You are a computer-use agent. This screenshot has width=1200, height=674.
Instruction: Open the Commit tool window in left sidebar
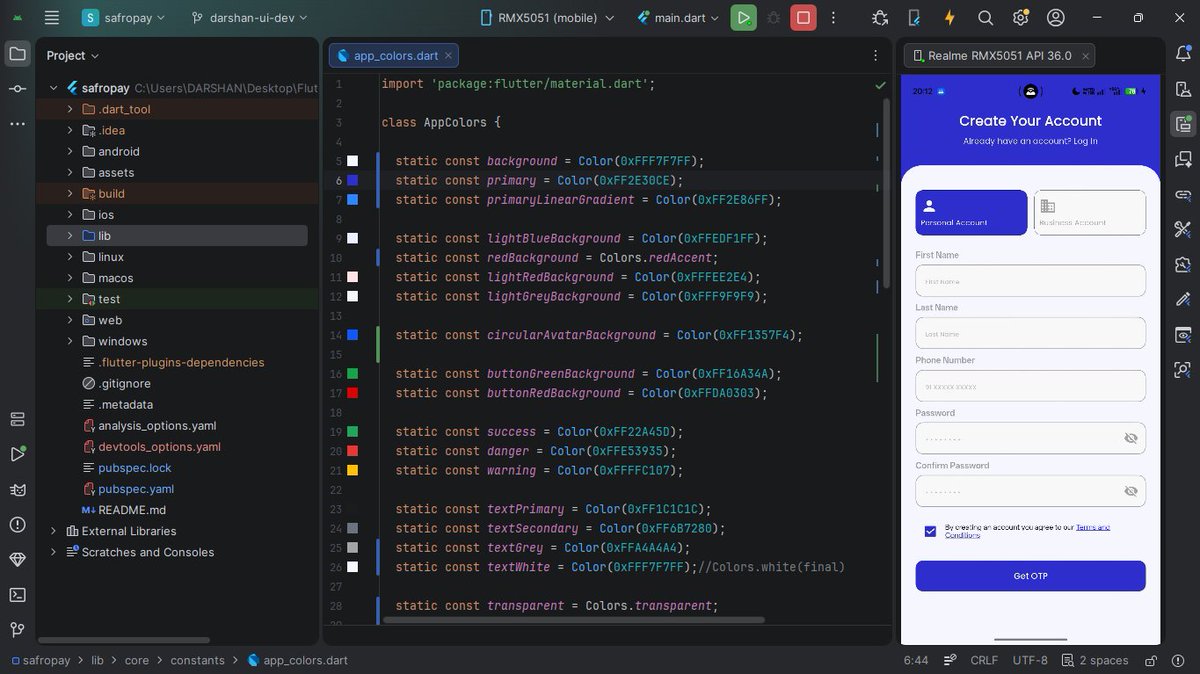point(17,89)
